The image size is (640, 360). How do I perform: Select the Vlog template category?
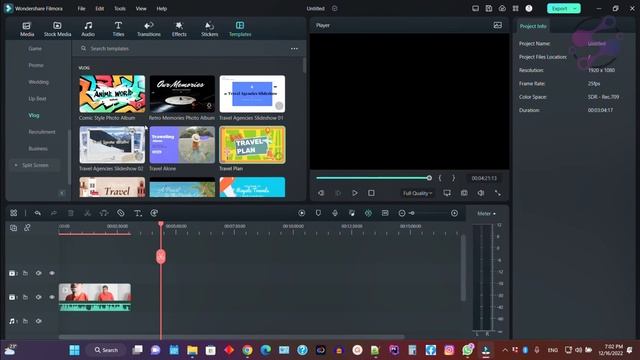[x=34, y=116]
